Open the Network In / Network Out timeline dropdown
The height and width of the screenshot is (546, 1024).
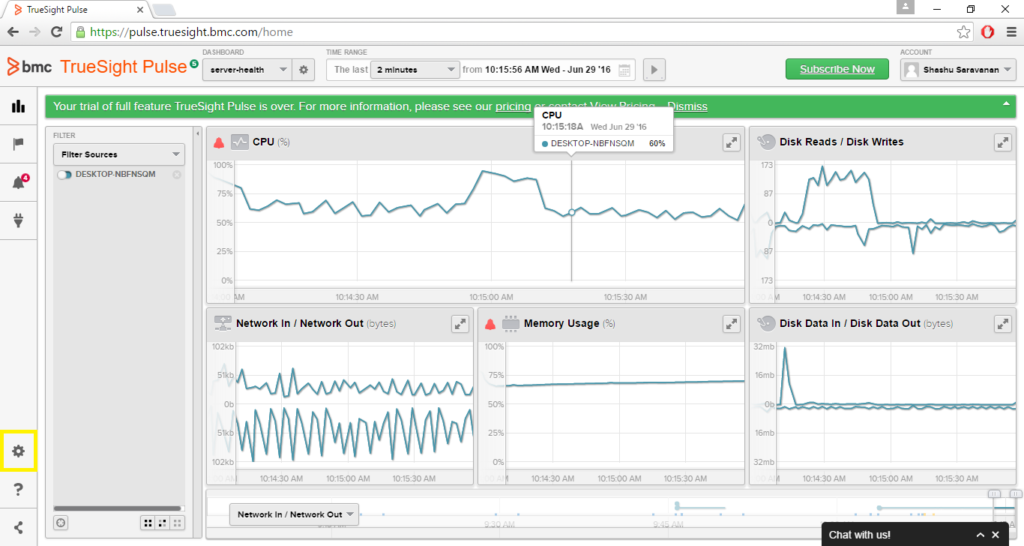294,514
